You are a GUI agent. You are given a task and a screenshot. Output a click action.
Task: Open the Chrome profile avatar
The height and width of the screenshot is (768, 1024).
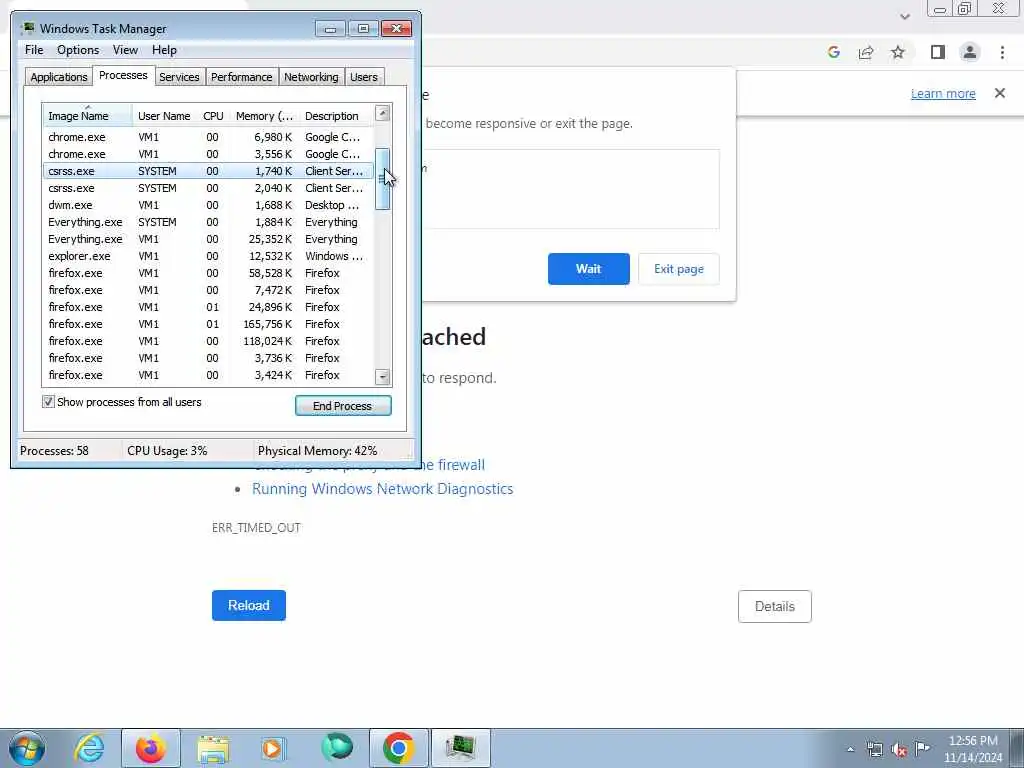coord(970,52)
